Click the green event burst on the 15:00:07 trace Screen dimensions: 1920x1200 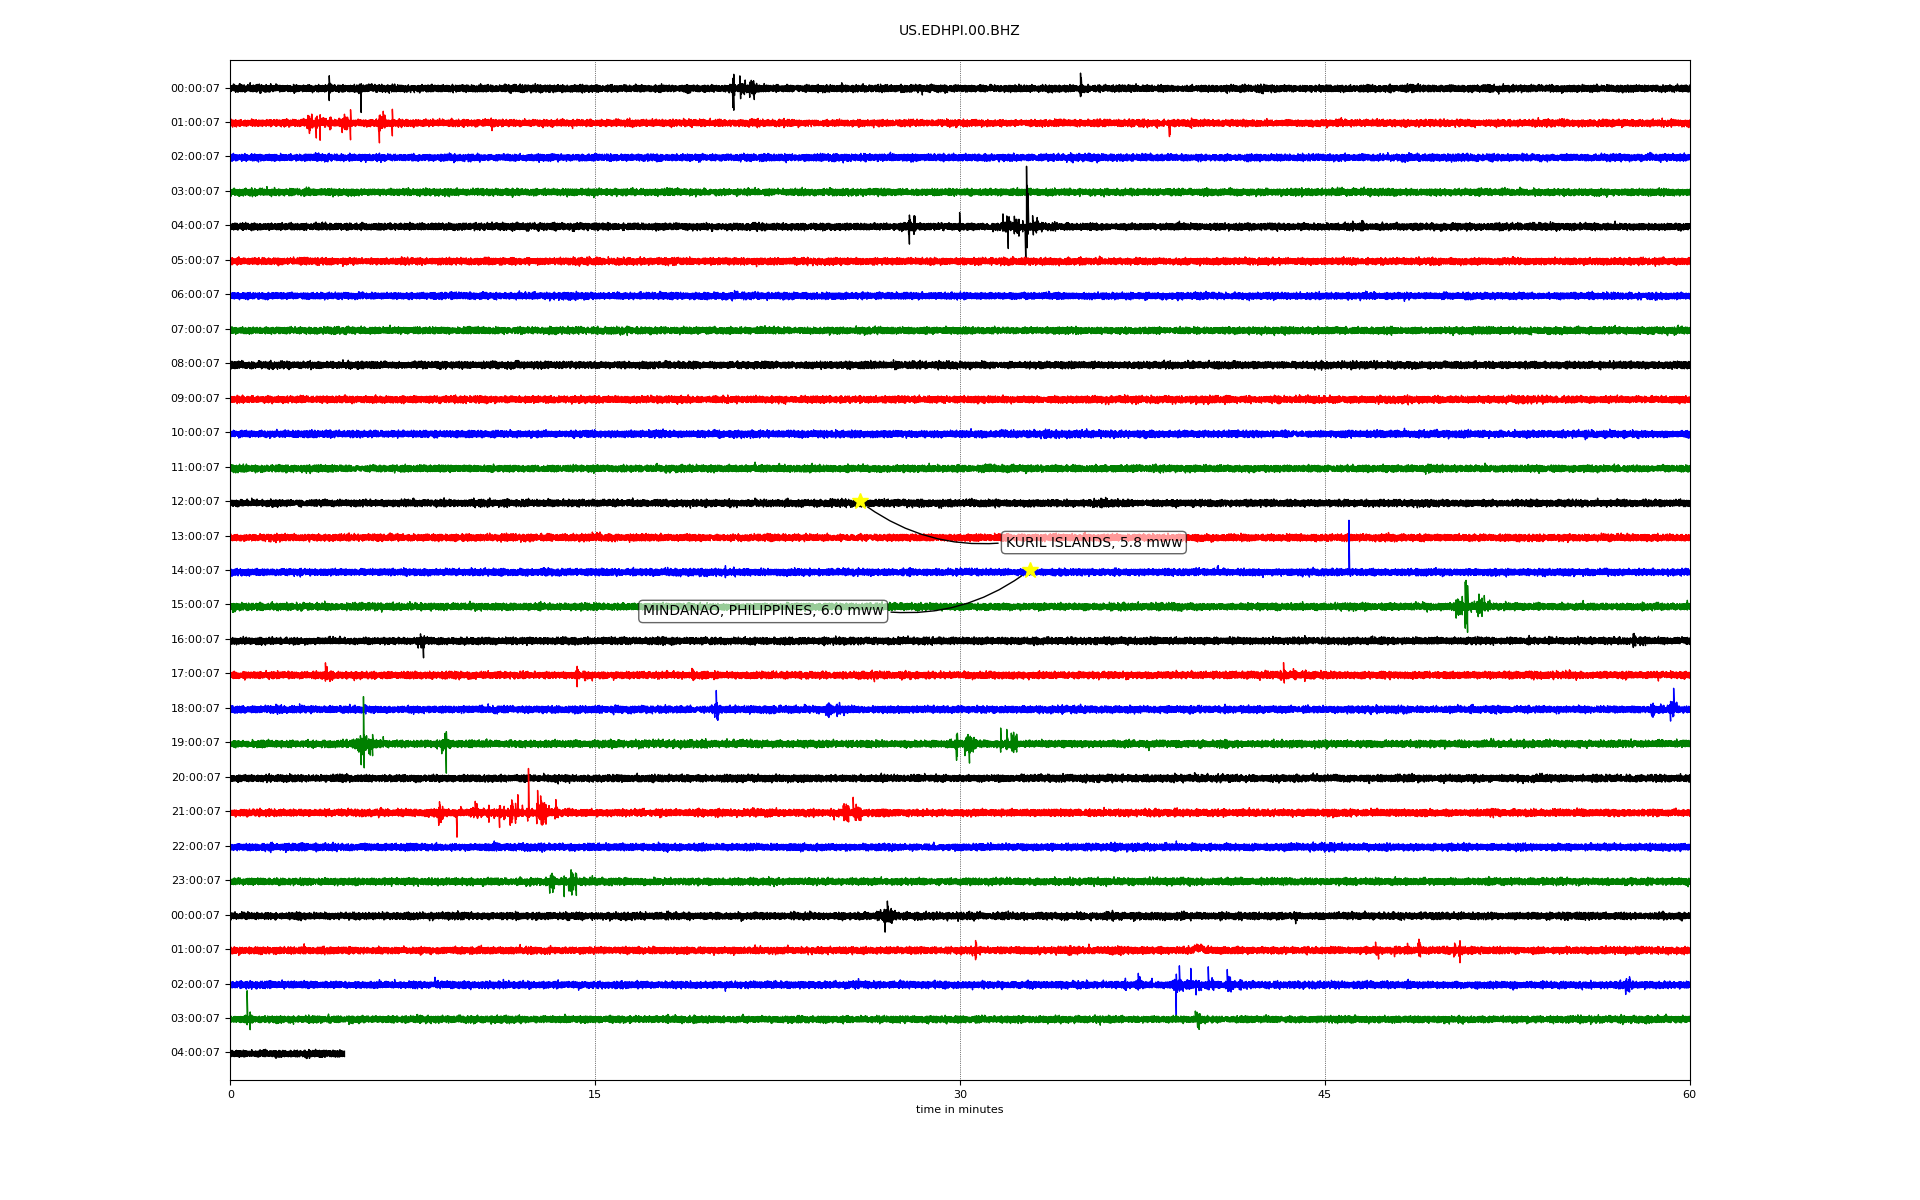pyautogui.click(x=1467, y=604)
